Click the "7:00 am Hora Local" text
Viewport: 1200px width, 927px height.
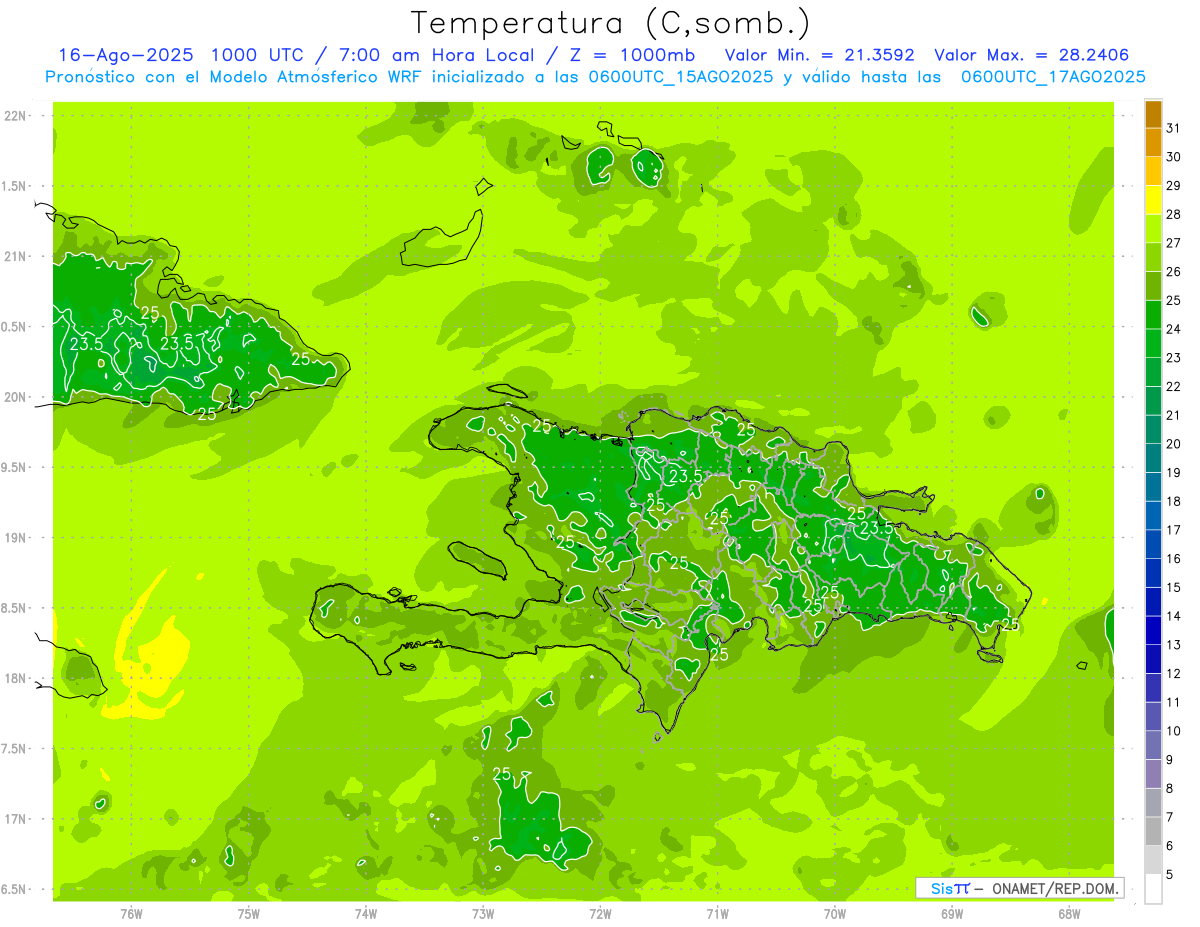click(438, 55)
